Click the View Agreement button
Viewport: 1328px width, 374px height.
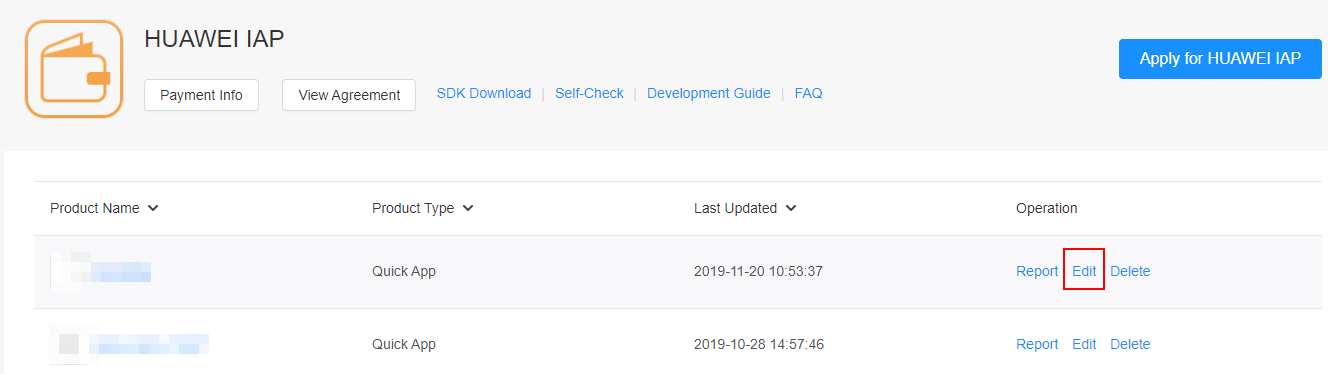(x=349, y=95)
